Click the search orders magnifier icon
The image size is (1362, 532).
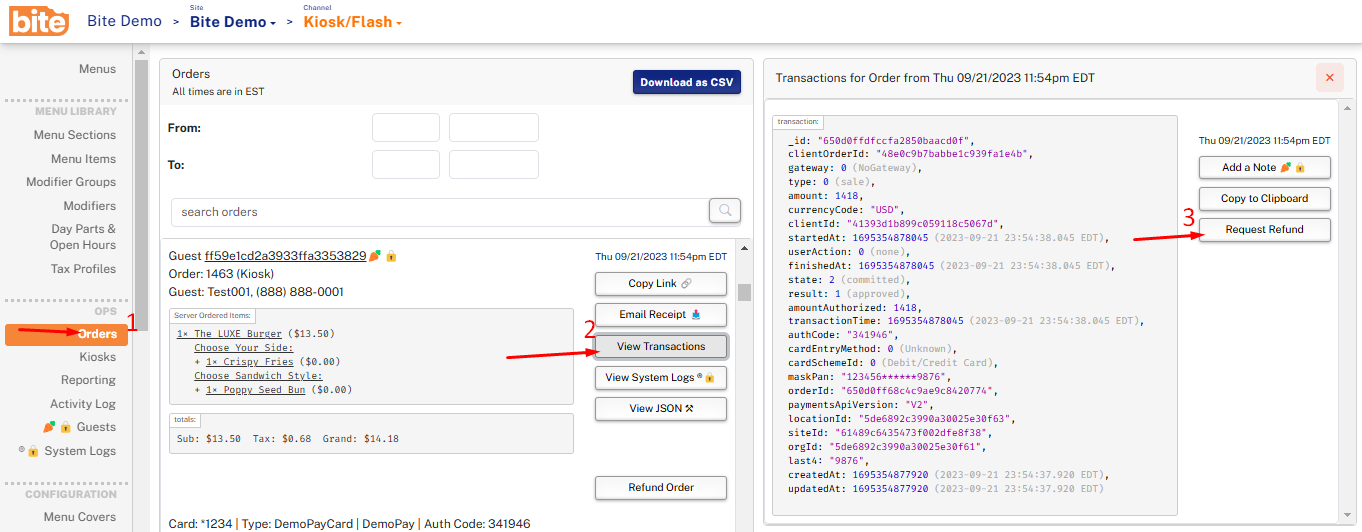tap(724, 210)
